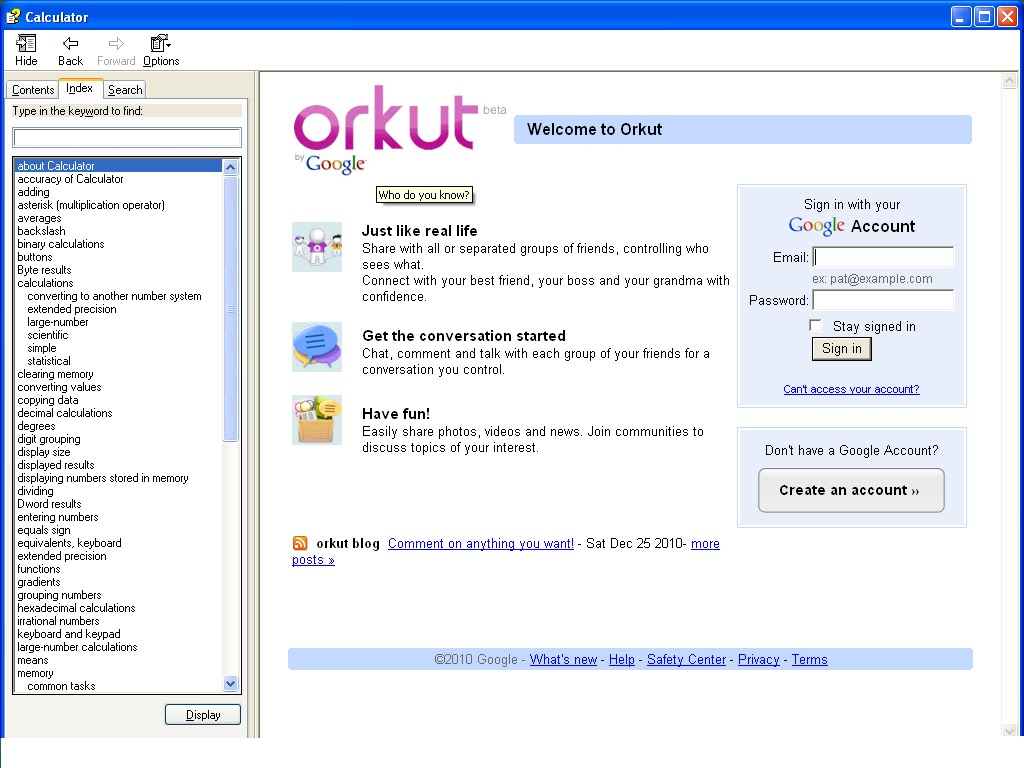Maximize the Calculator help window
This screenshot has height=768, width=1024.
tap(984, 16)
